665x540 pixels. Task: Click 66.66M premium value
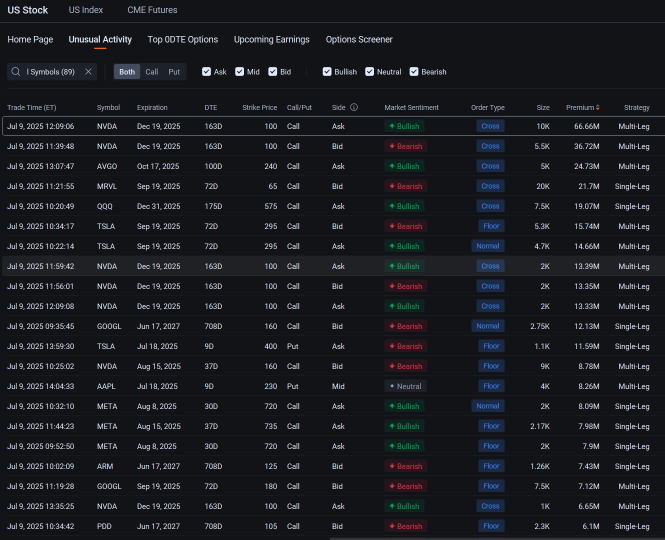pos(587,126)
